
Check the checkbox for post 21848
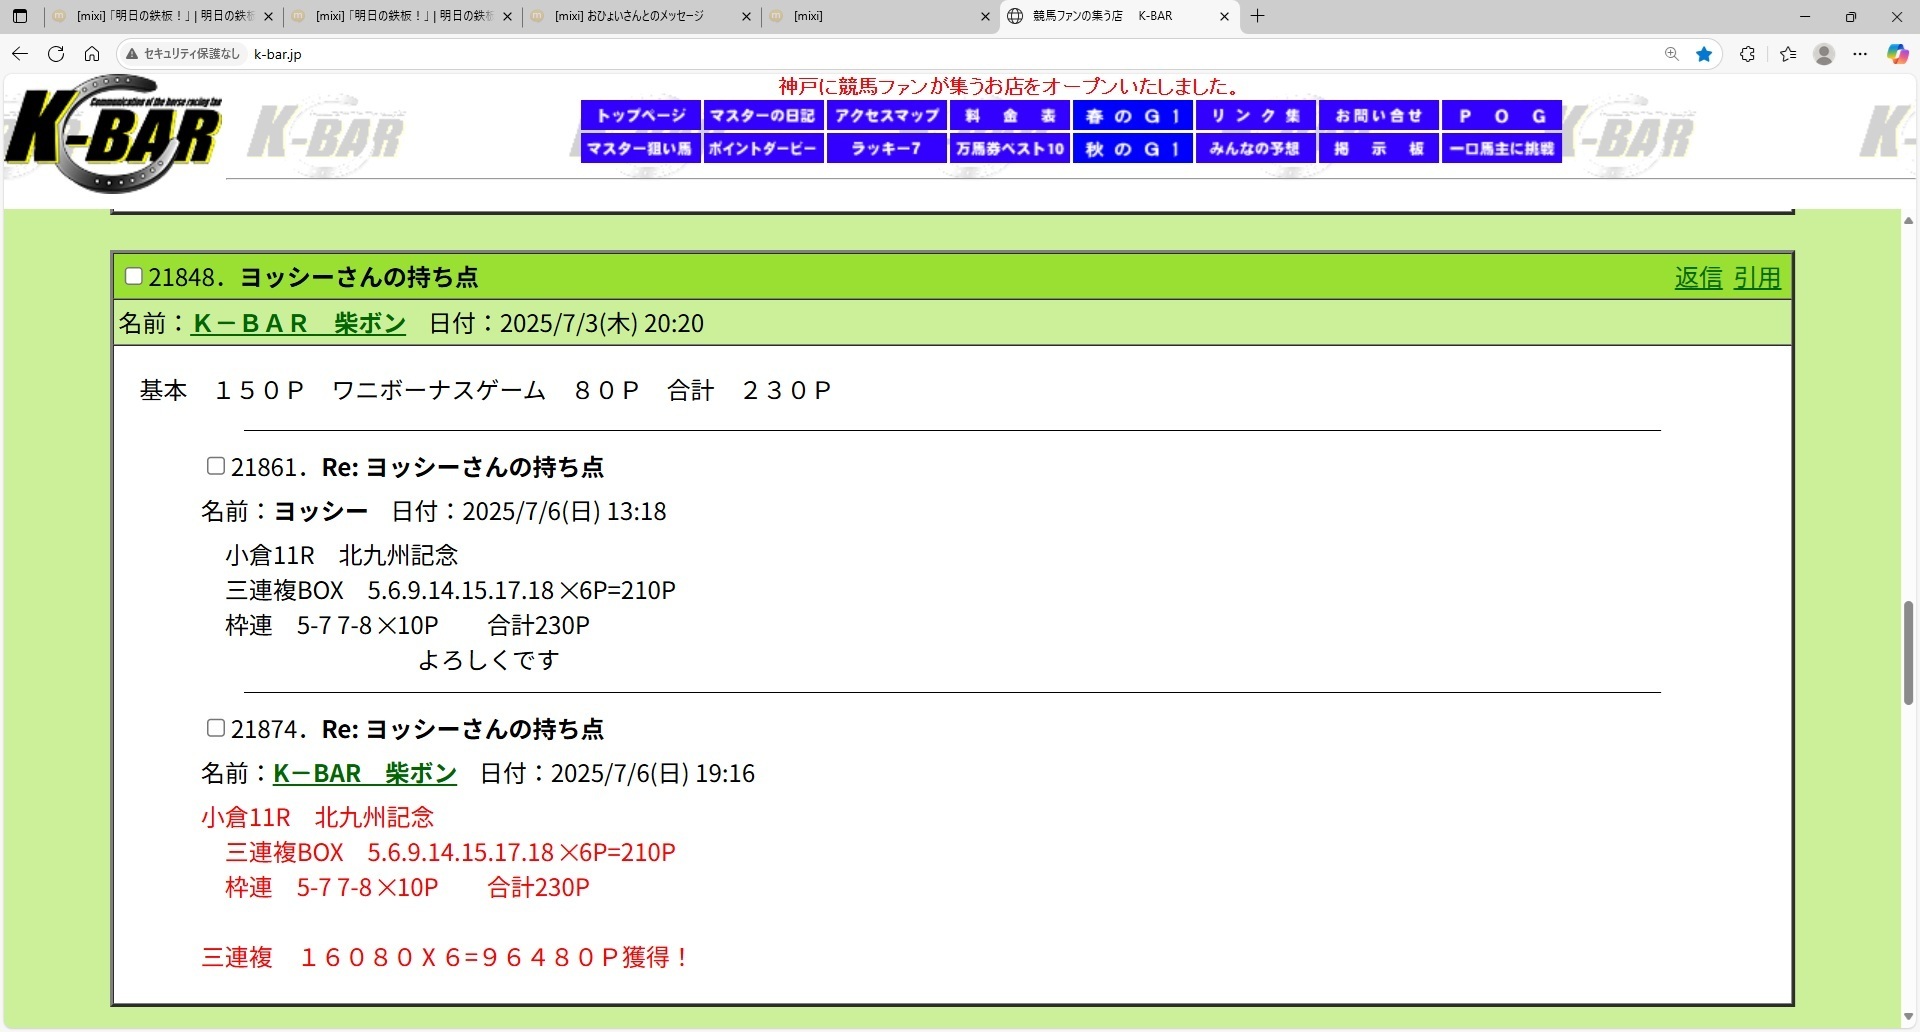pos(133,277)
